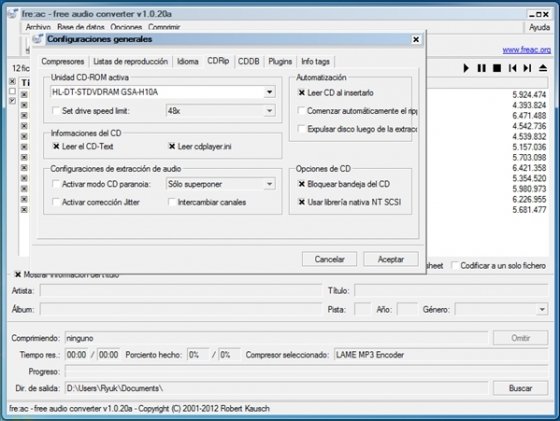
Task: Open the Comprimir menu
Action: coord(164,27)
